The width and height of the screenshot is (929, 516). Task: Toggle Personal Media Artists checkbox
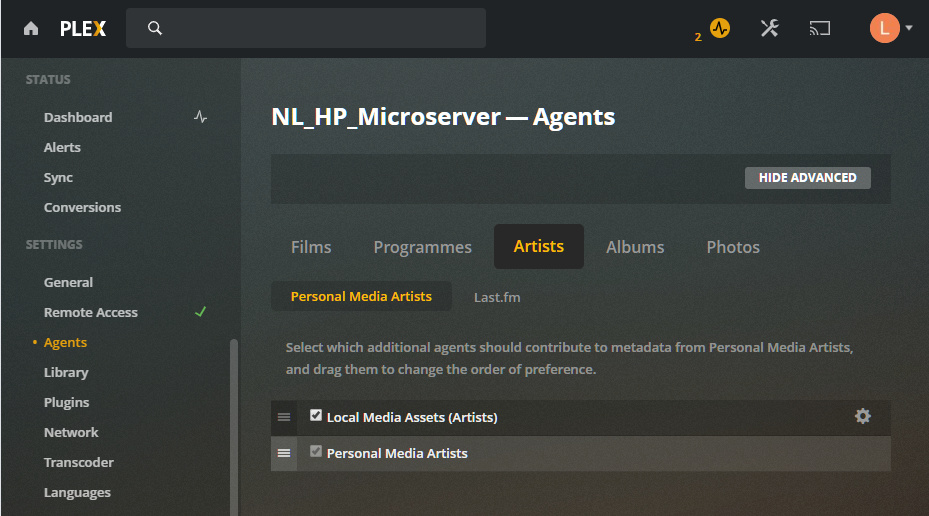coord(316,452)
